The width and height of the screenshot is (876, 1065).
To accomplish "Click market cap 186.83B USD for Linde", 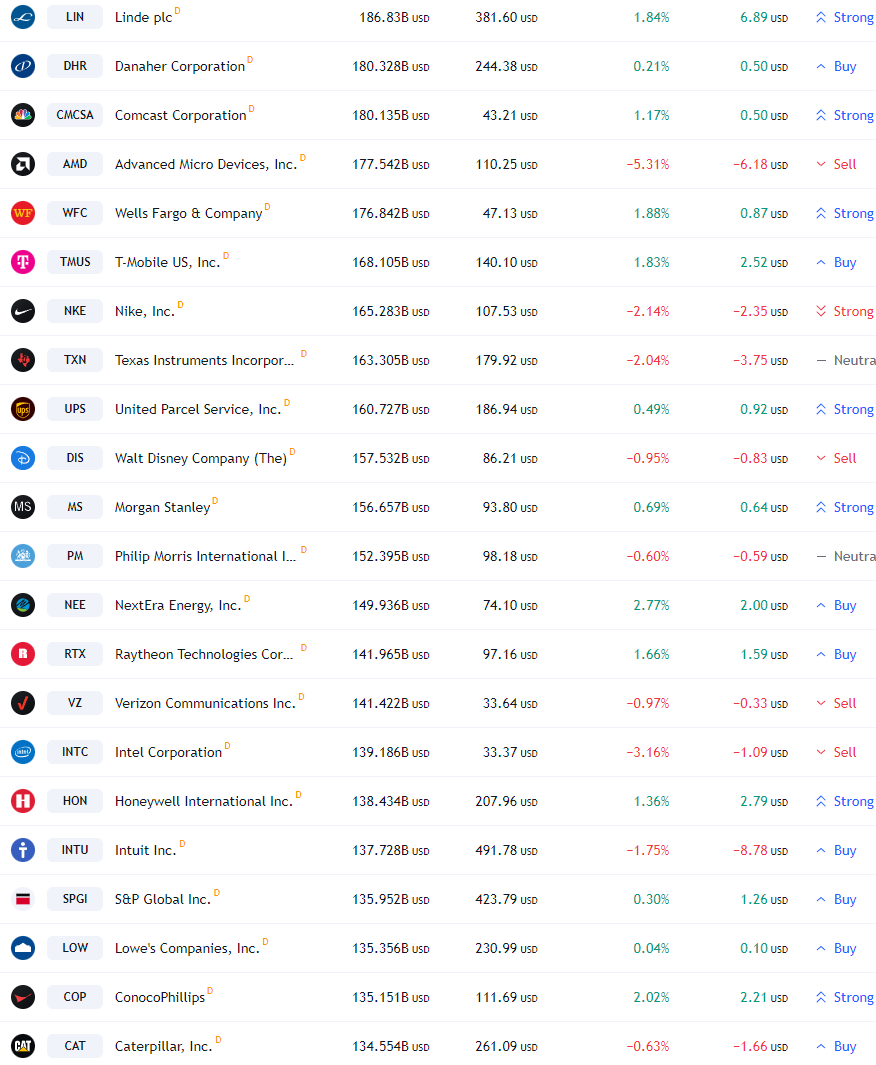I will (394, 18).
